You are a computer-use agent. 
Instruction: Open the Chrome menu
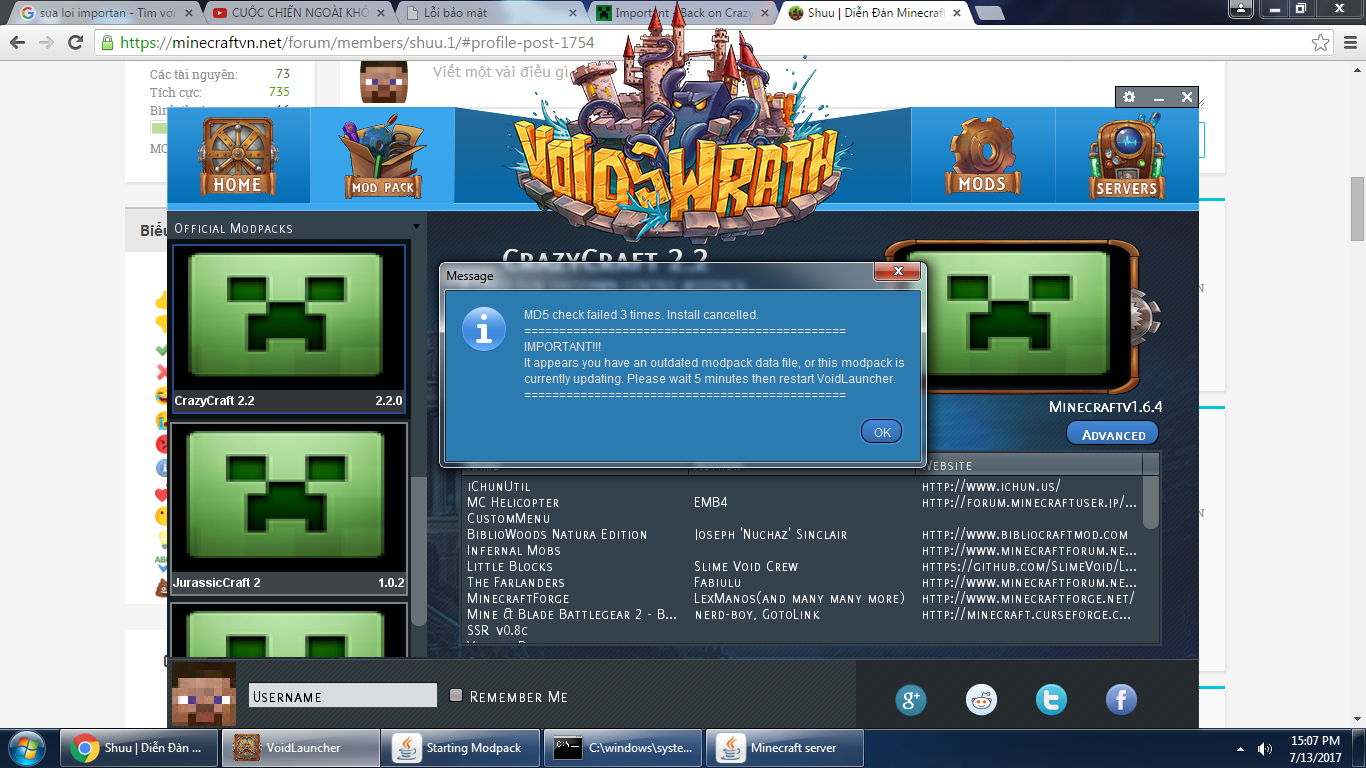1349,43
